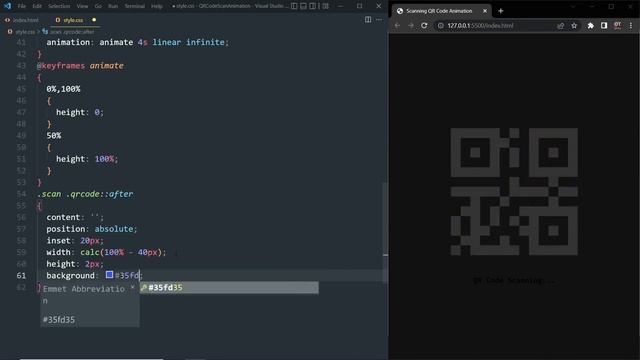Toggle the browser side panel icon
640x360 pixels.
[604, 26]
